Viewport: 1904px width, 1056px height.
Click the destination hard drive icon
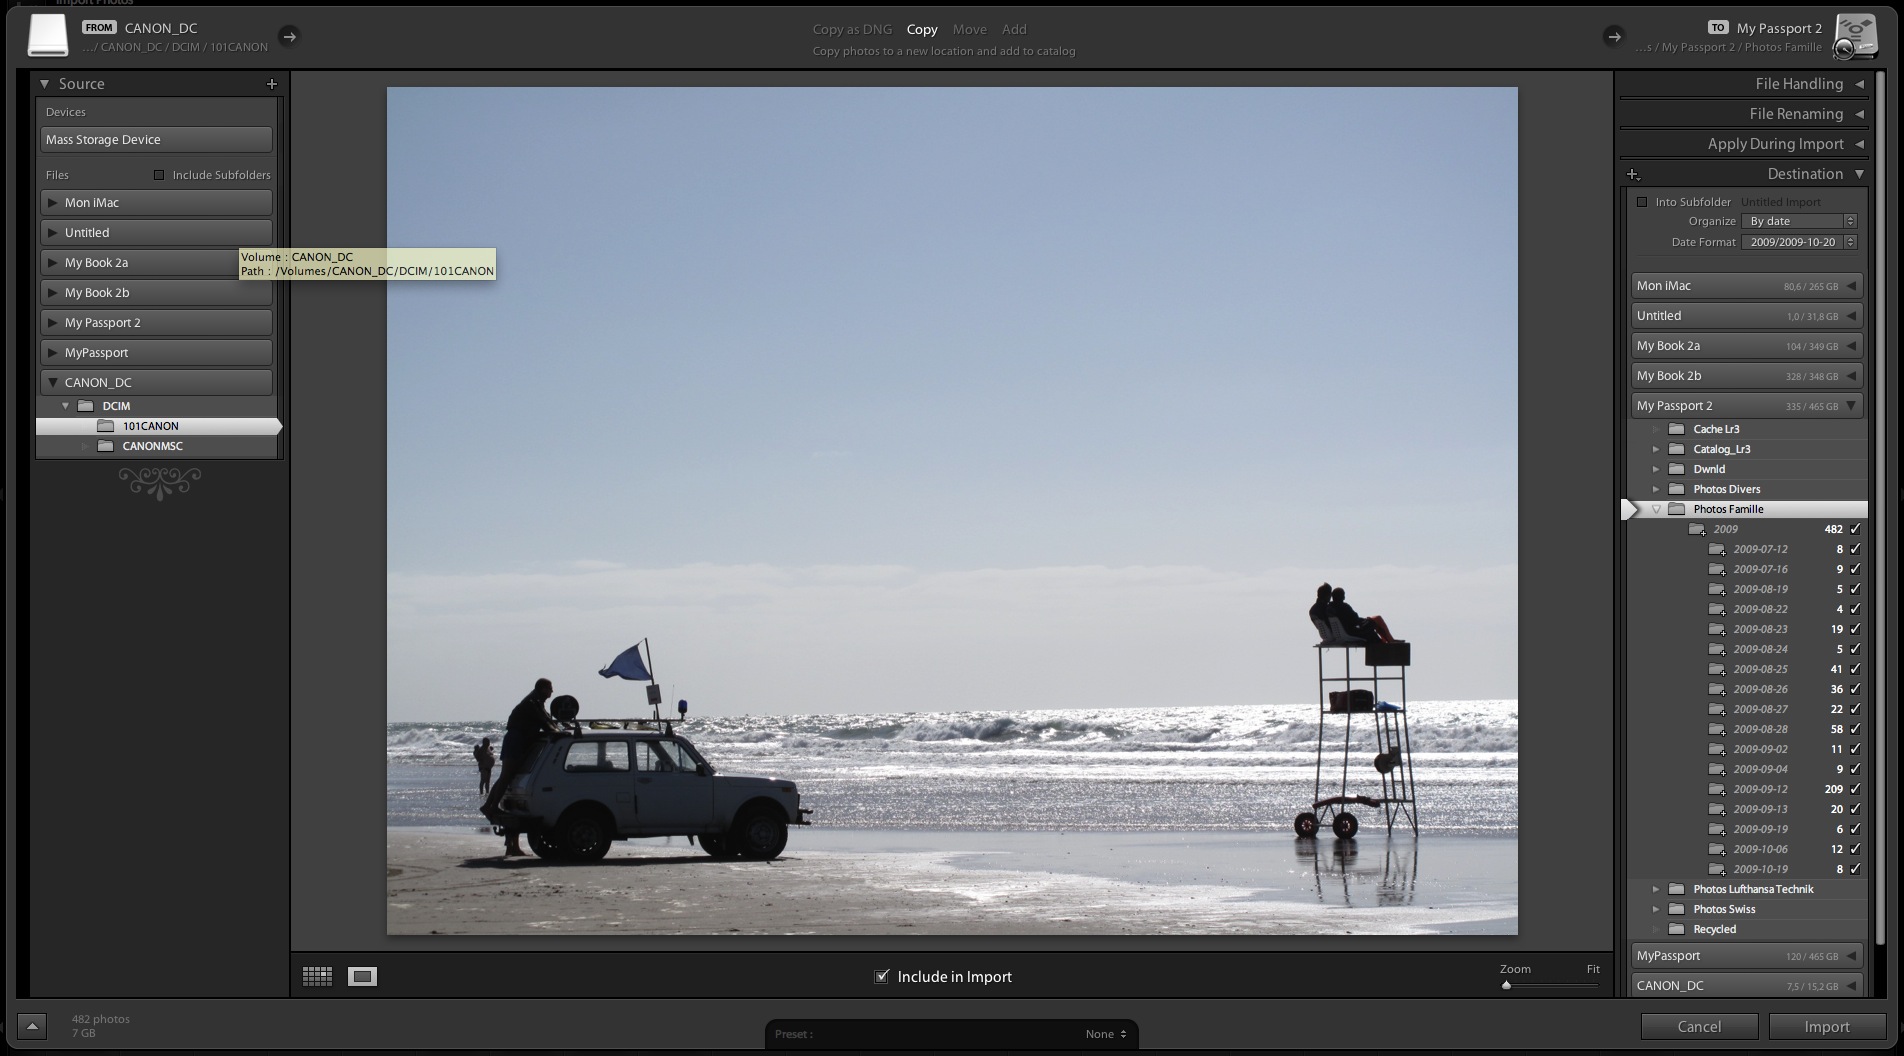click(x=1856, y=37)
